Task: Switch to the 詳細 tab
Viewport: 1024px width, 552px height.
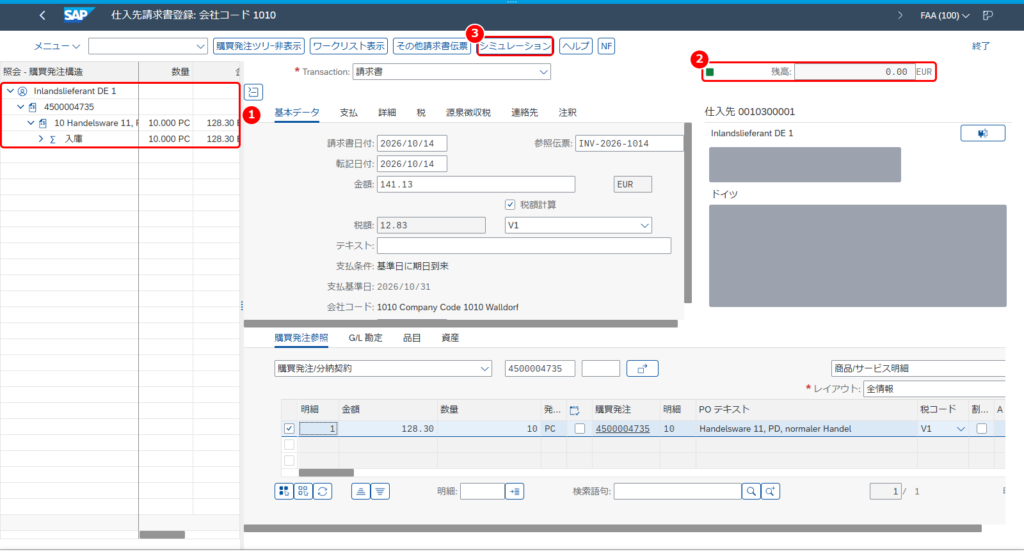Action: point(387,113)
